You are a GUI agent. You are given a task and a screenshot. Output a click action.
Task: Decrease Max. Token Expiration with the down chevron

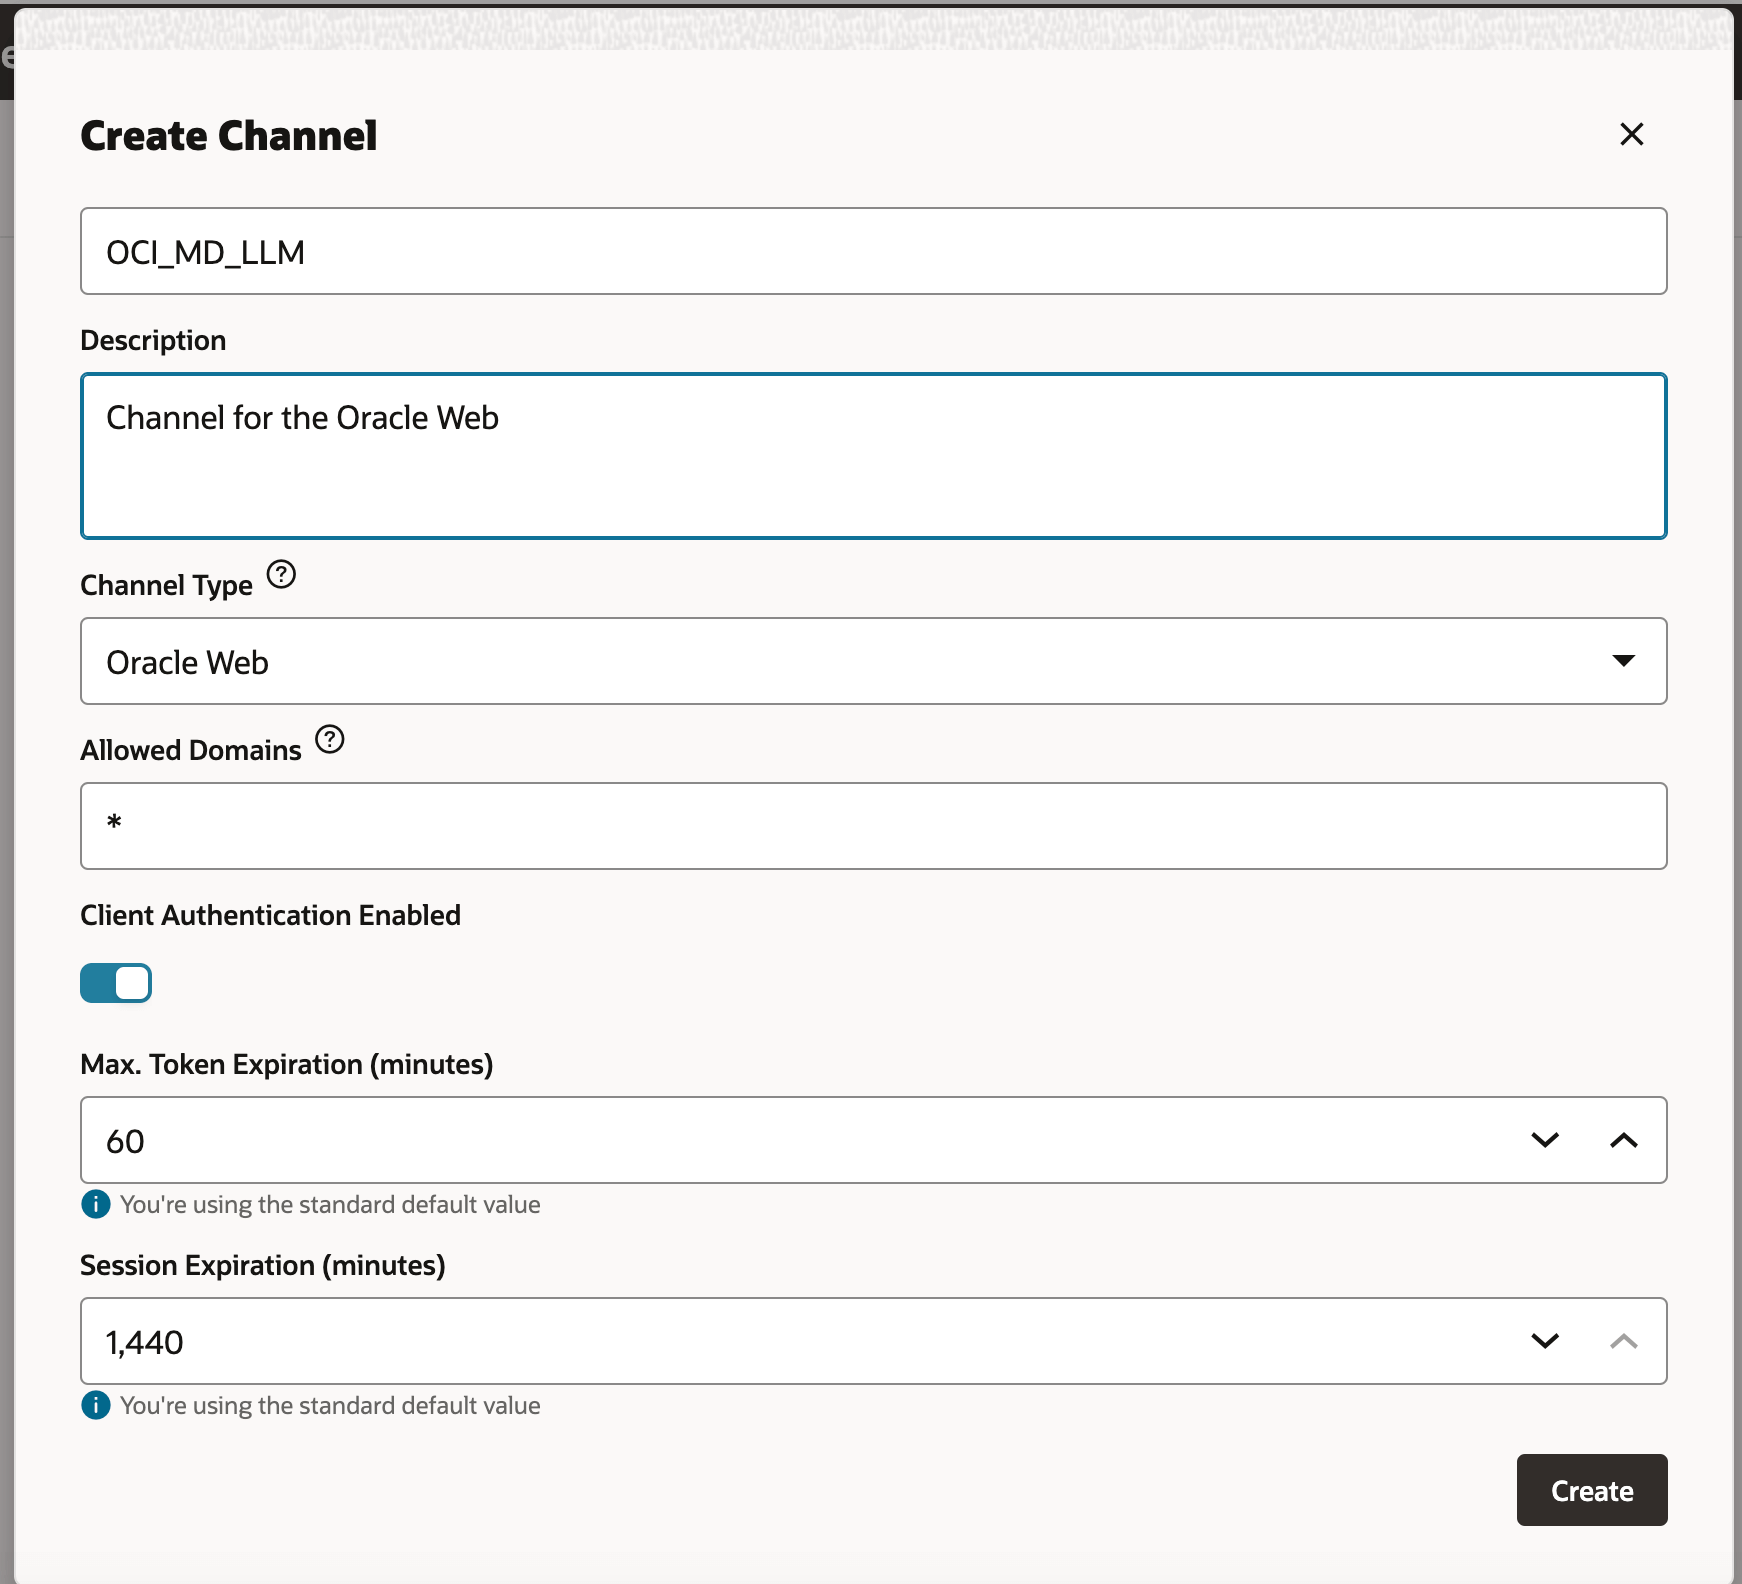point(1545,1140)
